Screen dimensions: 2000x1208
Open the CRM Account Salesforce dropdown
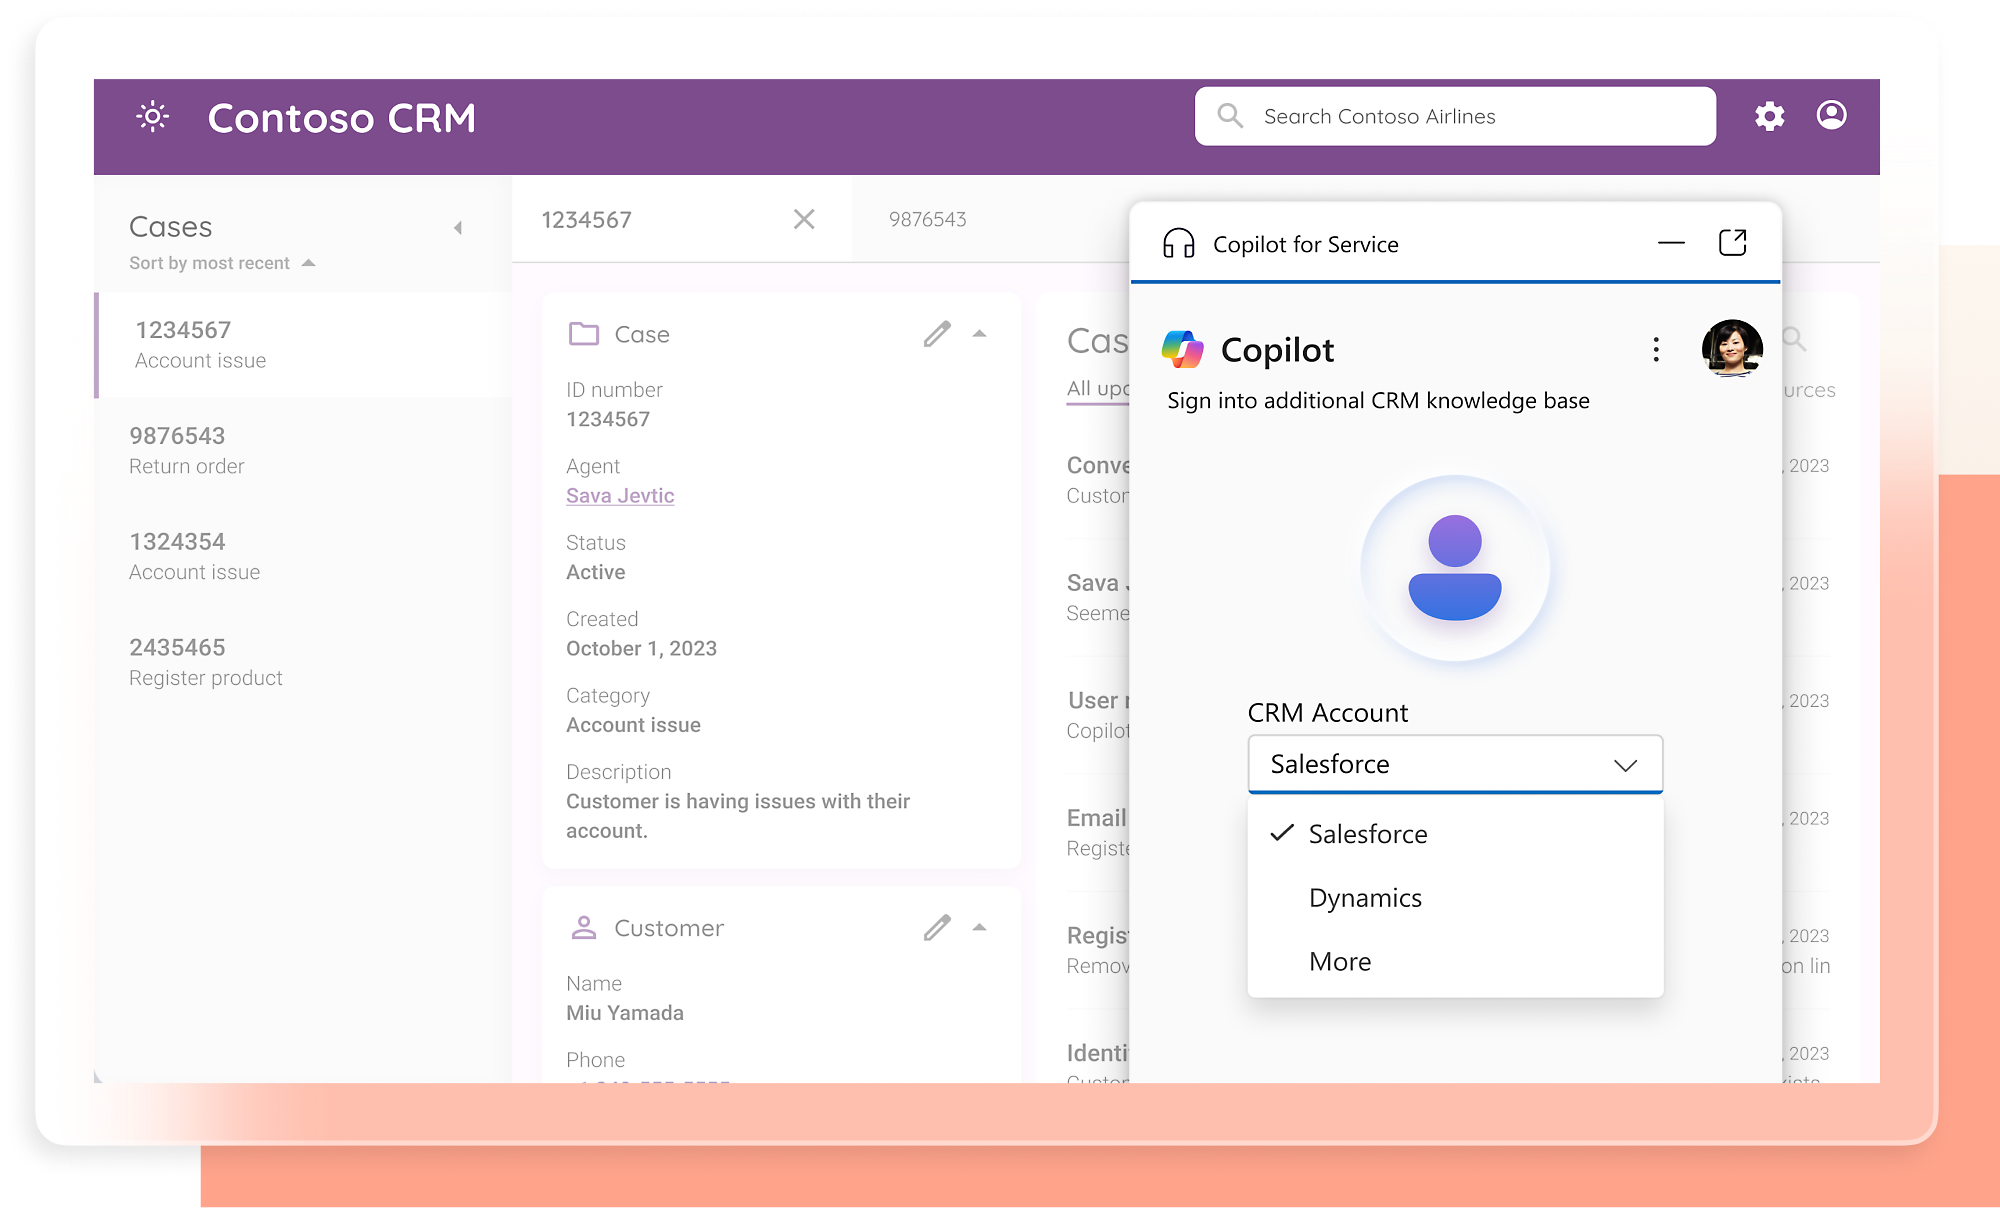coord(1455,764)
